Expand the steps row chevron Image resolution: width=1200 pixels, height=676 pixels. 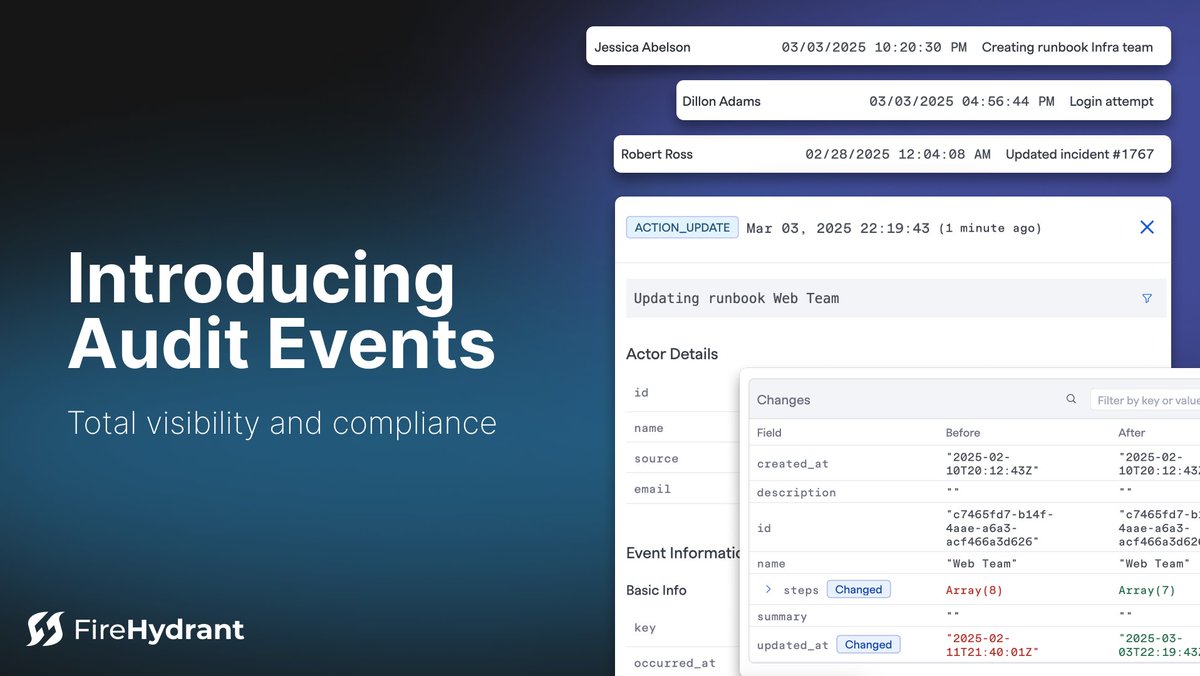pyautogui.click(x=768, y=590)
